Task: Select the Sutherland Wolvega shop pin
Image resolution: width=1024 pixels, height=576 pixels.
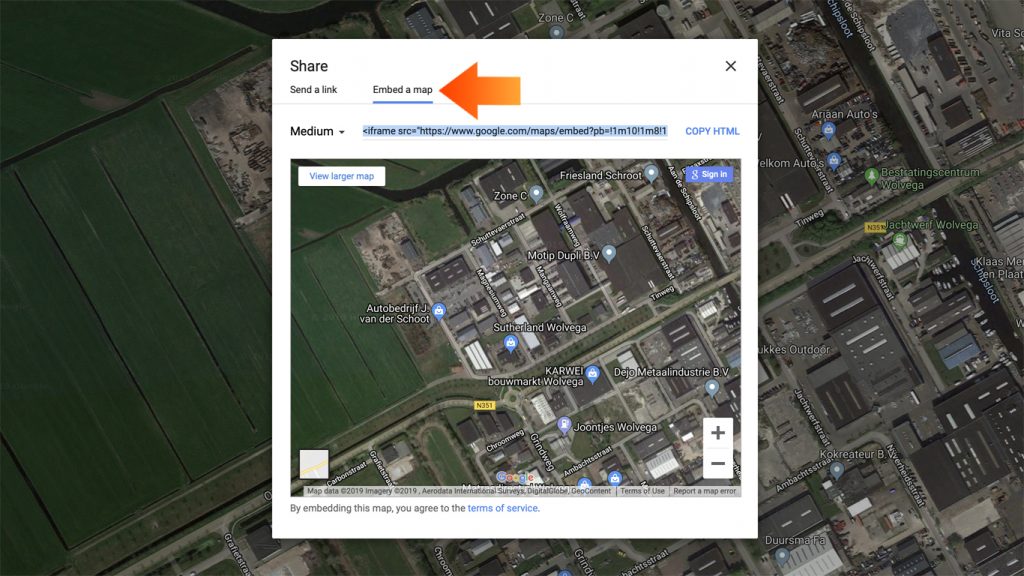Action: 511,343
